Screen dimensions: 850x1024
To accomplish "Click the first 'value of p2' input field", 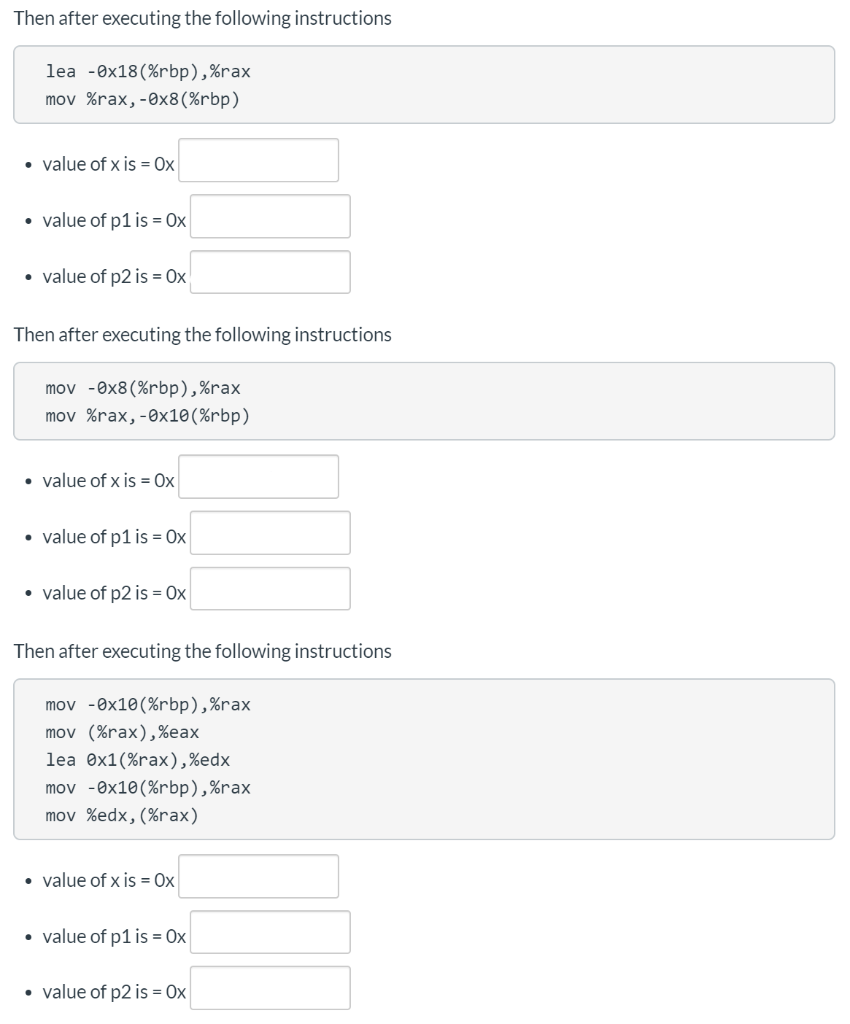I will pyautogui.click(x=270, y=273).
